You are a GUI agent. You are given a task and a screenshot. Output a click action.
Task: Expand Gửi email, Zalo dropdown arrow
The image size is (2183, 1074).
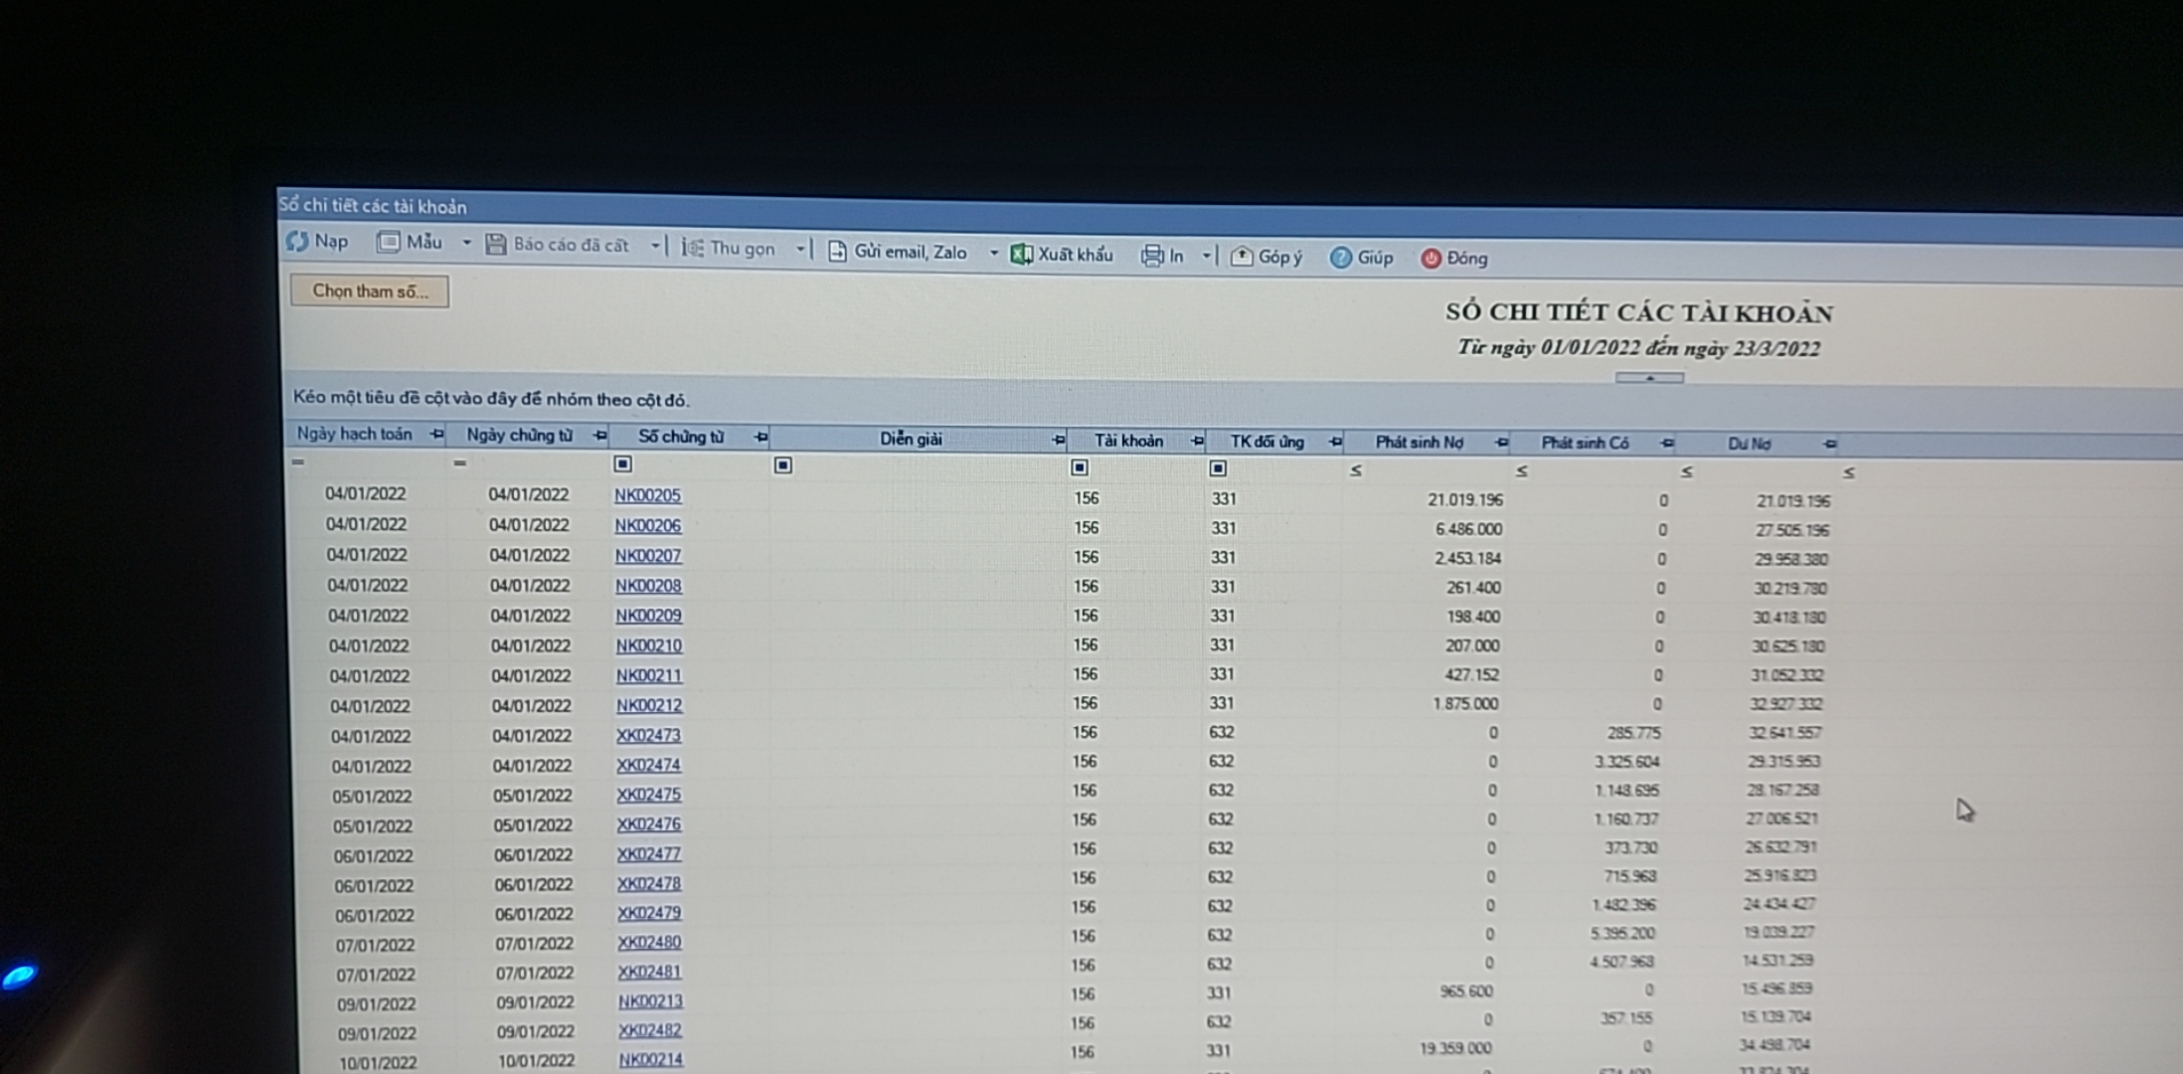point(993,253)
